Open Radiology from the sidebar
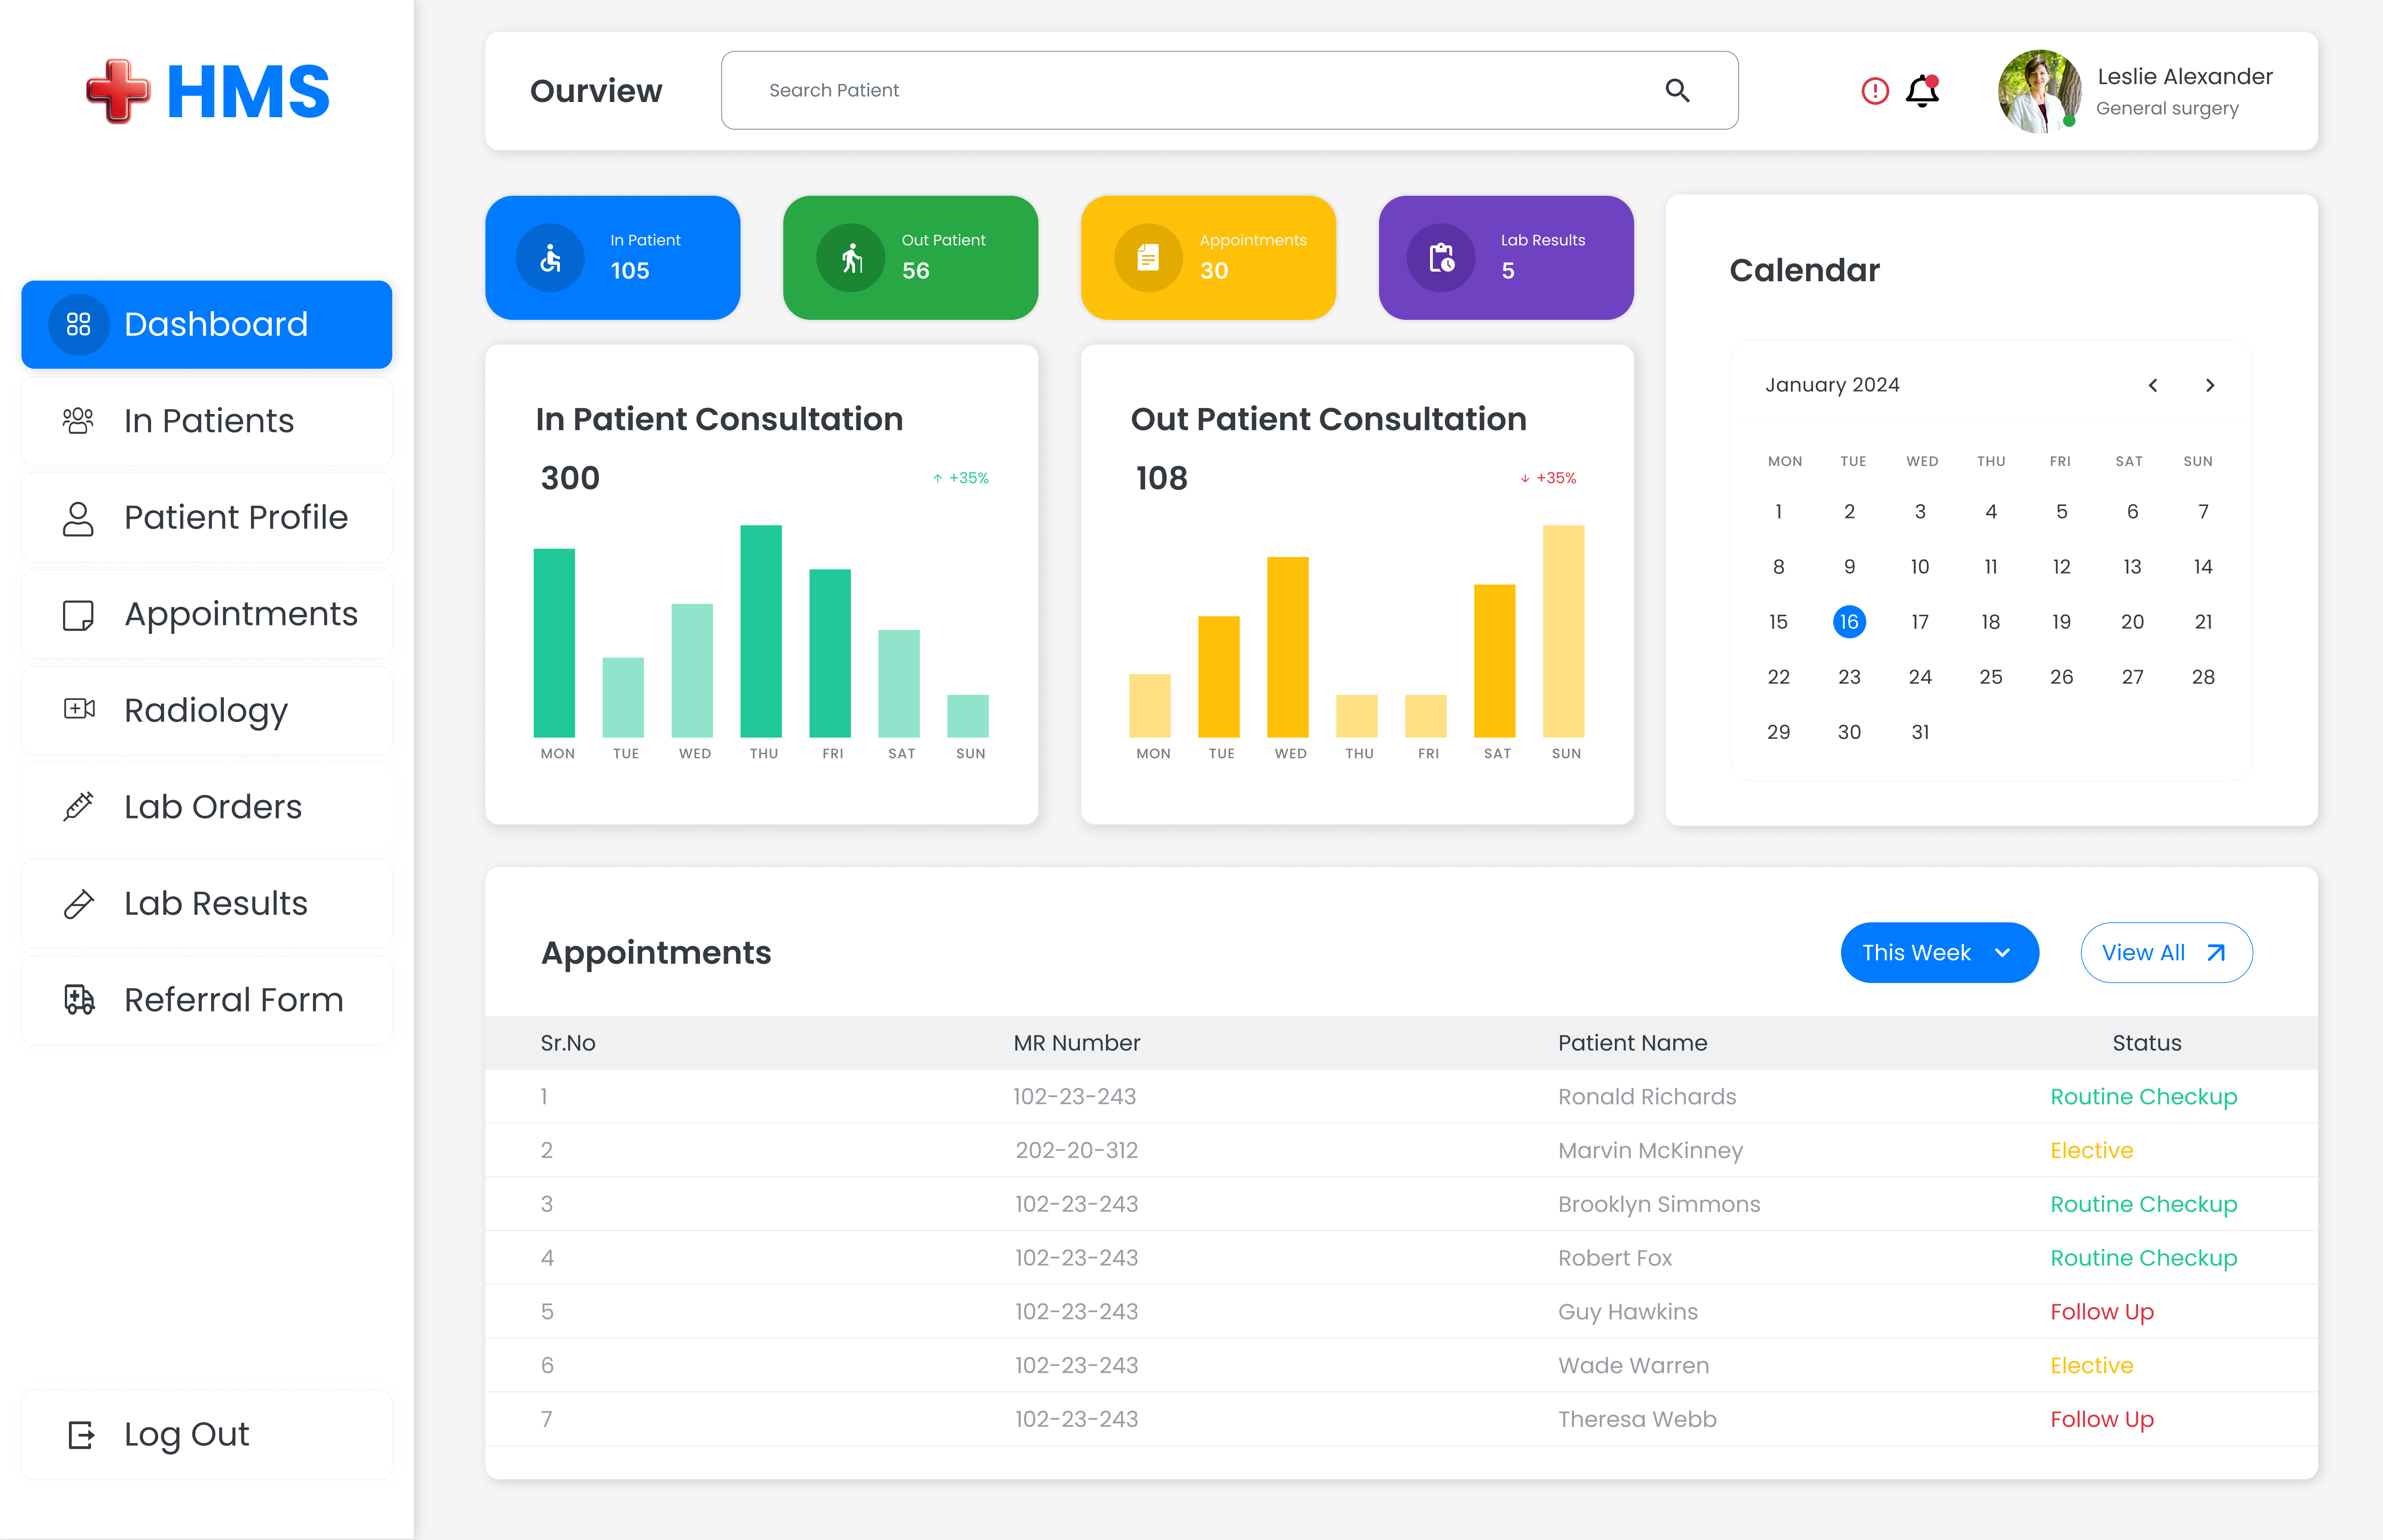This screenshot has width=2383, height=1540. click(204, 710)
